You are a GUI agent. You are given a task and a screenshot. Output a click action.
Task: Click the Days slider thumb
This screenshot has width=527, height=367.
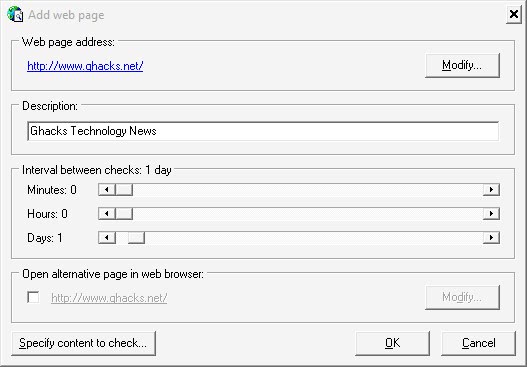coord(136,238)
